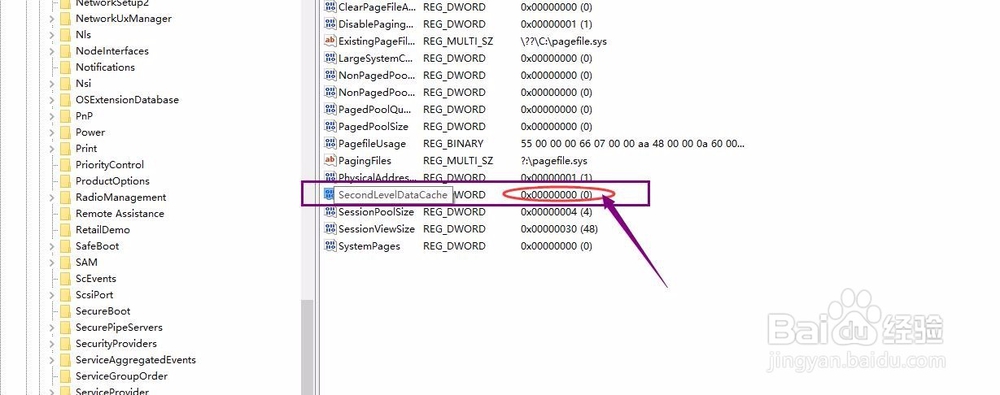
Task: Expand the ScsiPort key
Action: click(x=52, y=295)
